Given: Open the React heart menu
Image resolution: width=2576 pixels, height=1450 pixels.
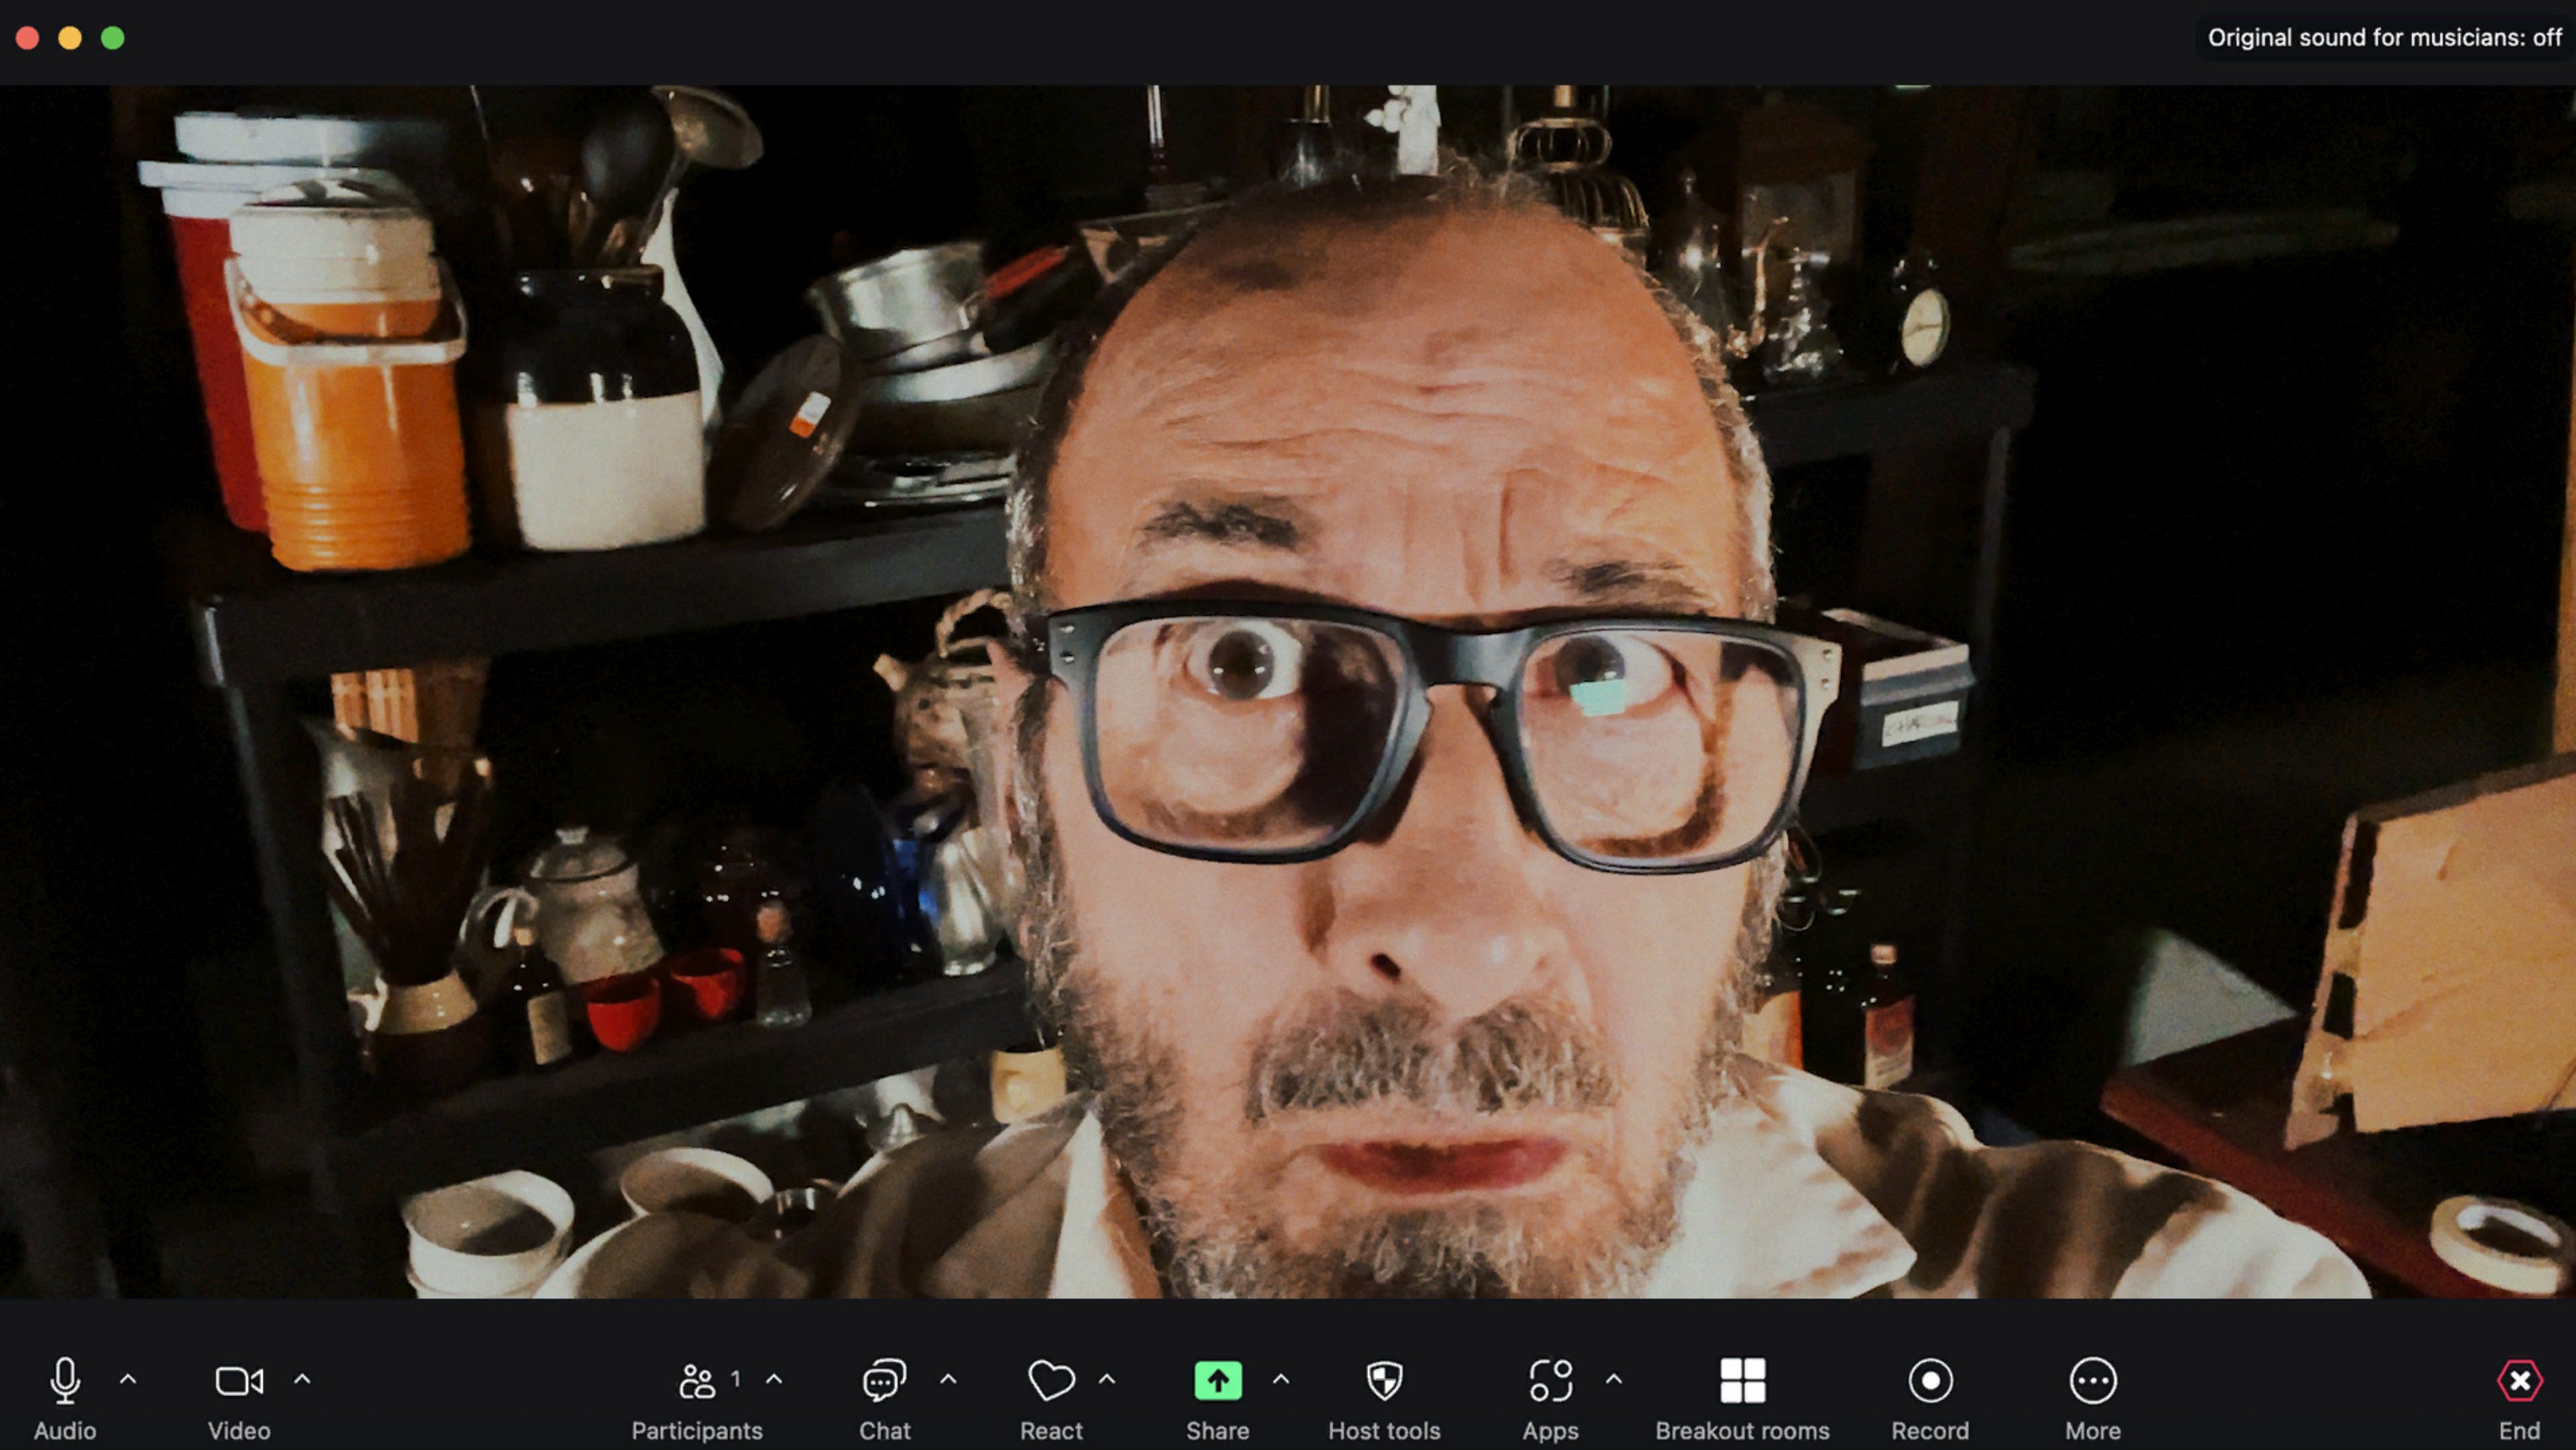Looking at the screenshot, I should (1051, 1381).
